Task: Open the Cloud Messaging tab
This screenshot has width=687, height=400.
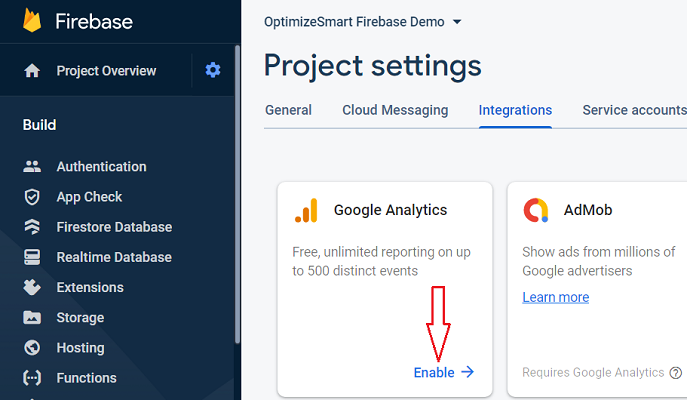Action: 395,110
